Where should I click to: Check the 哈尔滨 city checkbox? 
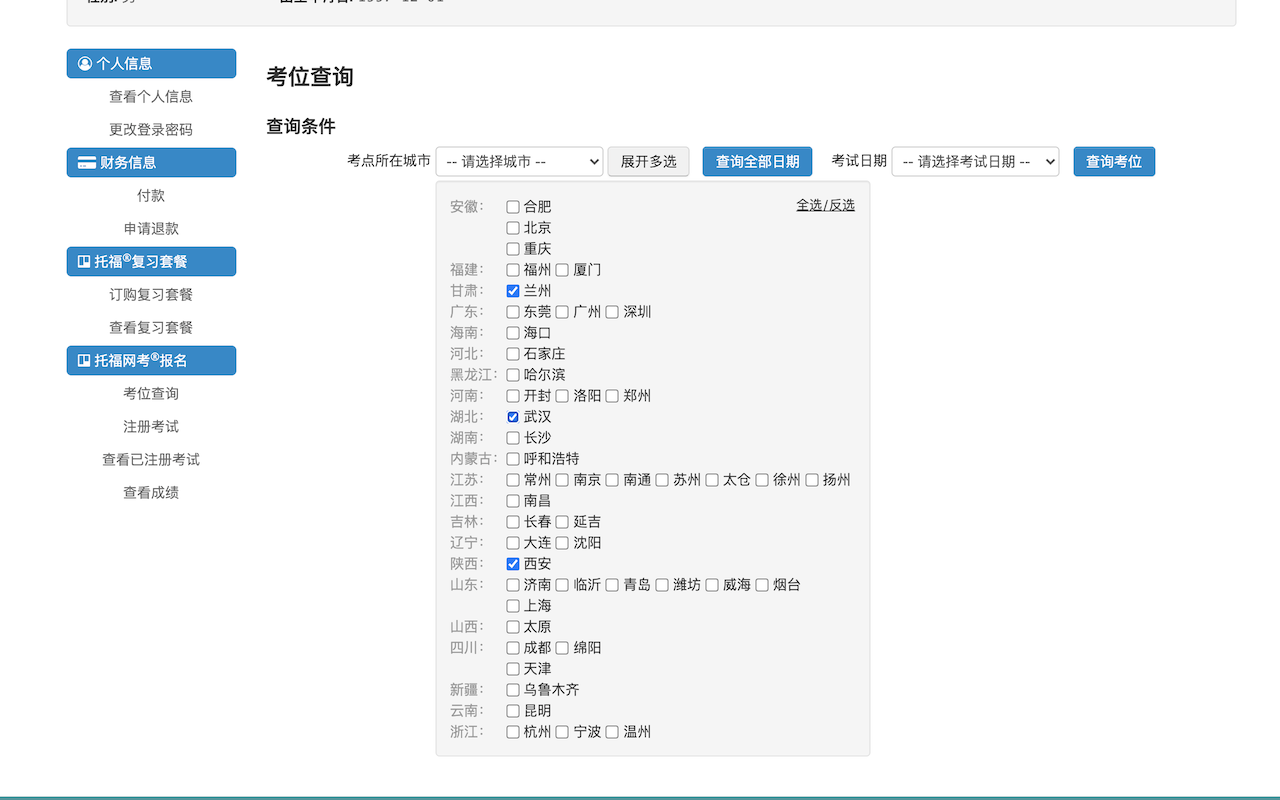click(513, 374)
